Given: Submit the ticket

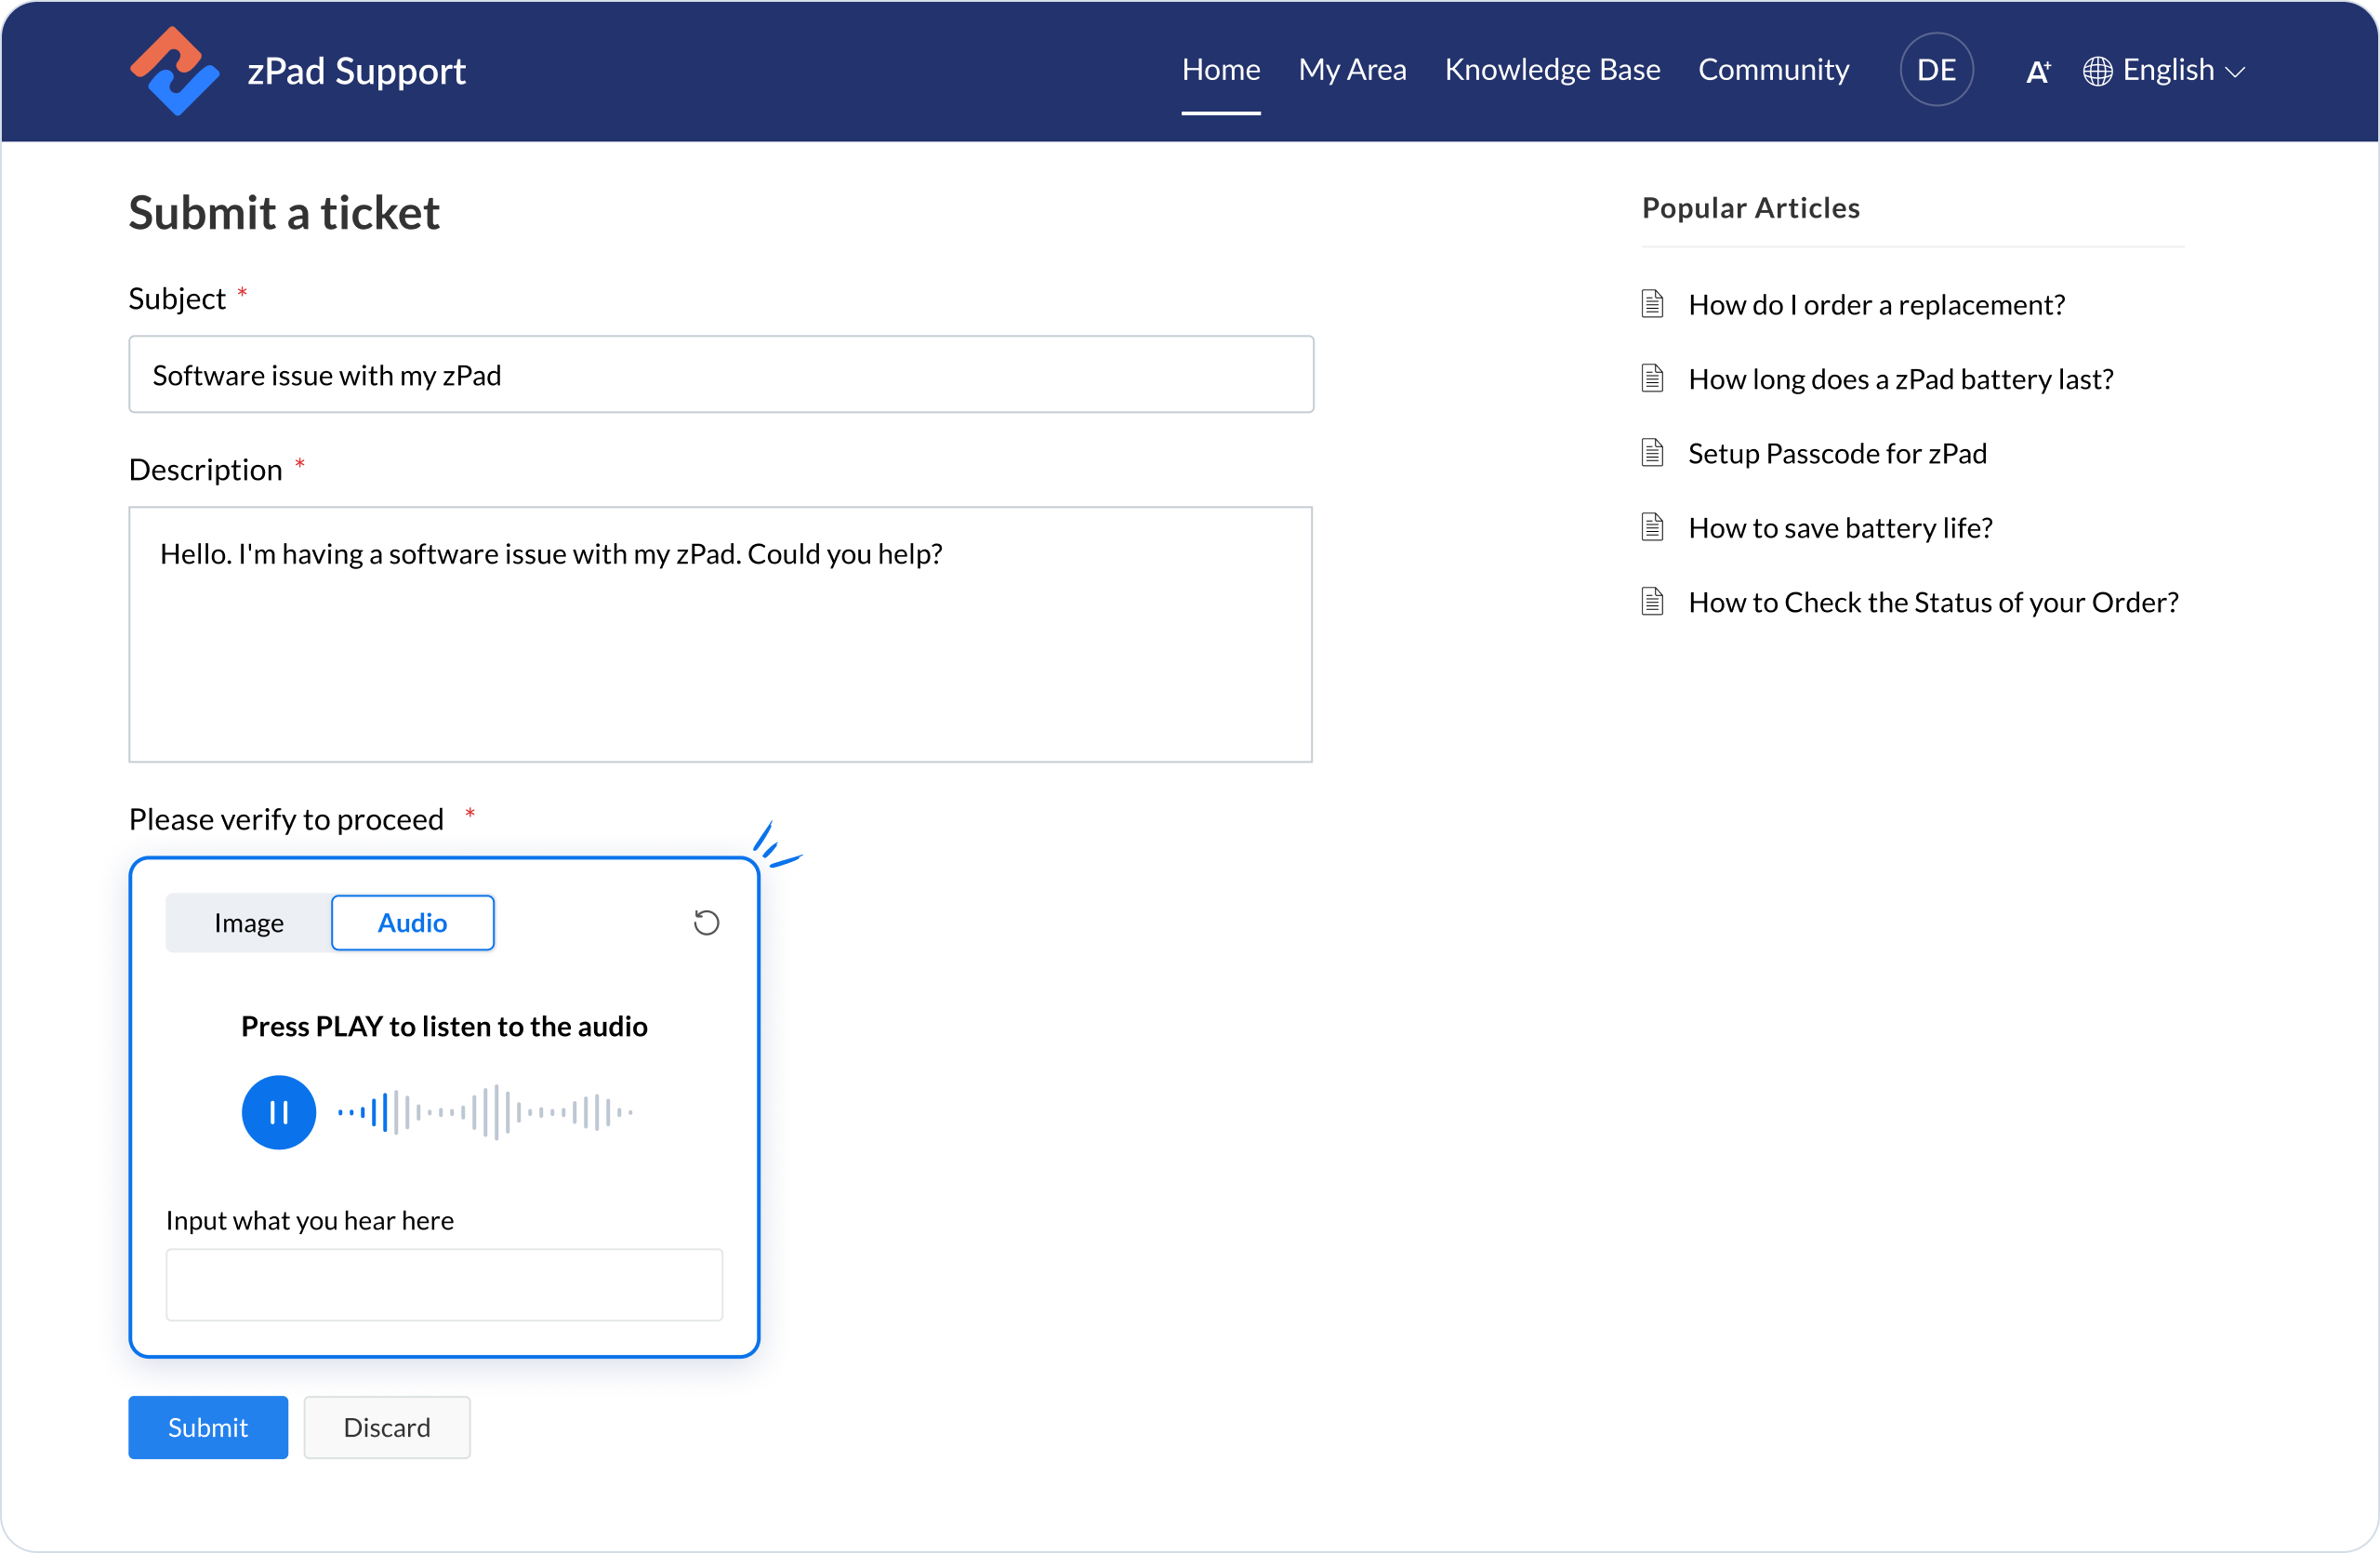Looking at the screenshot, I should [208, 1427].
